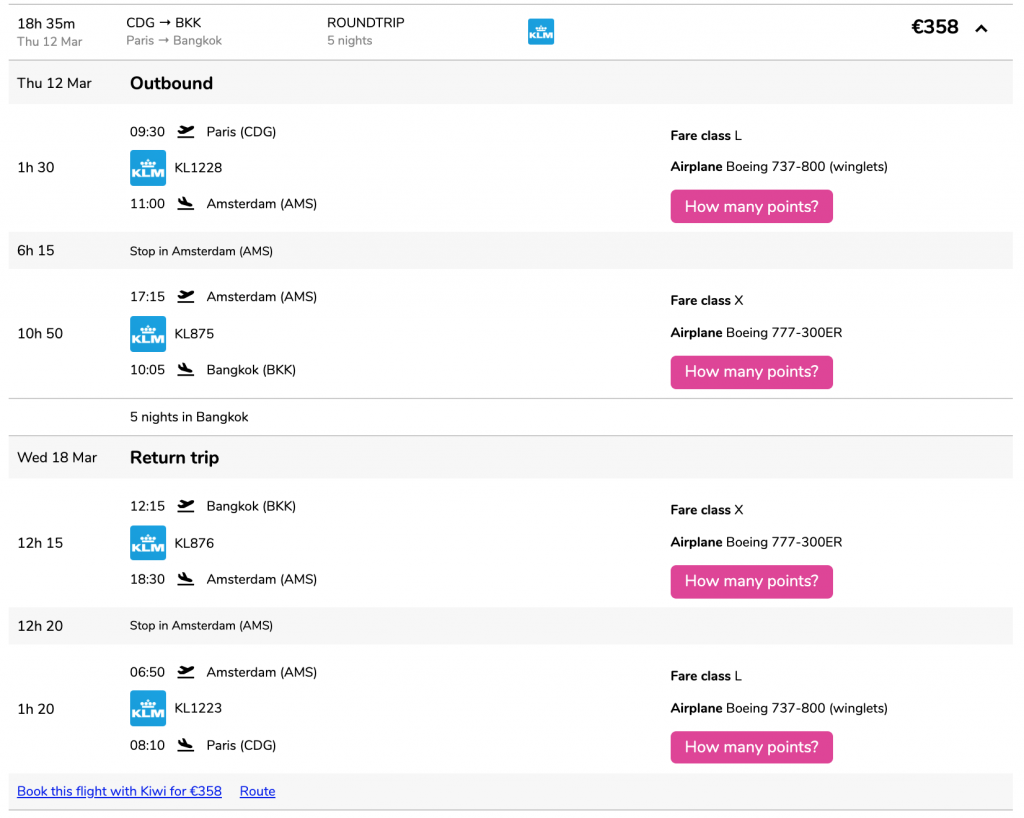1024x818 pixels.
Task: Click the '12h 15' flight duration
Action: (40, 543)
